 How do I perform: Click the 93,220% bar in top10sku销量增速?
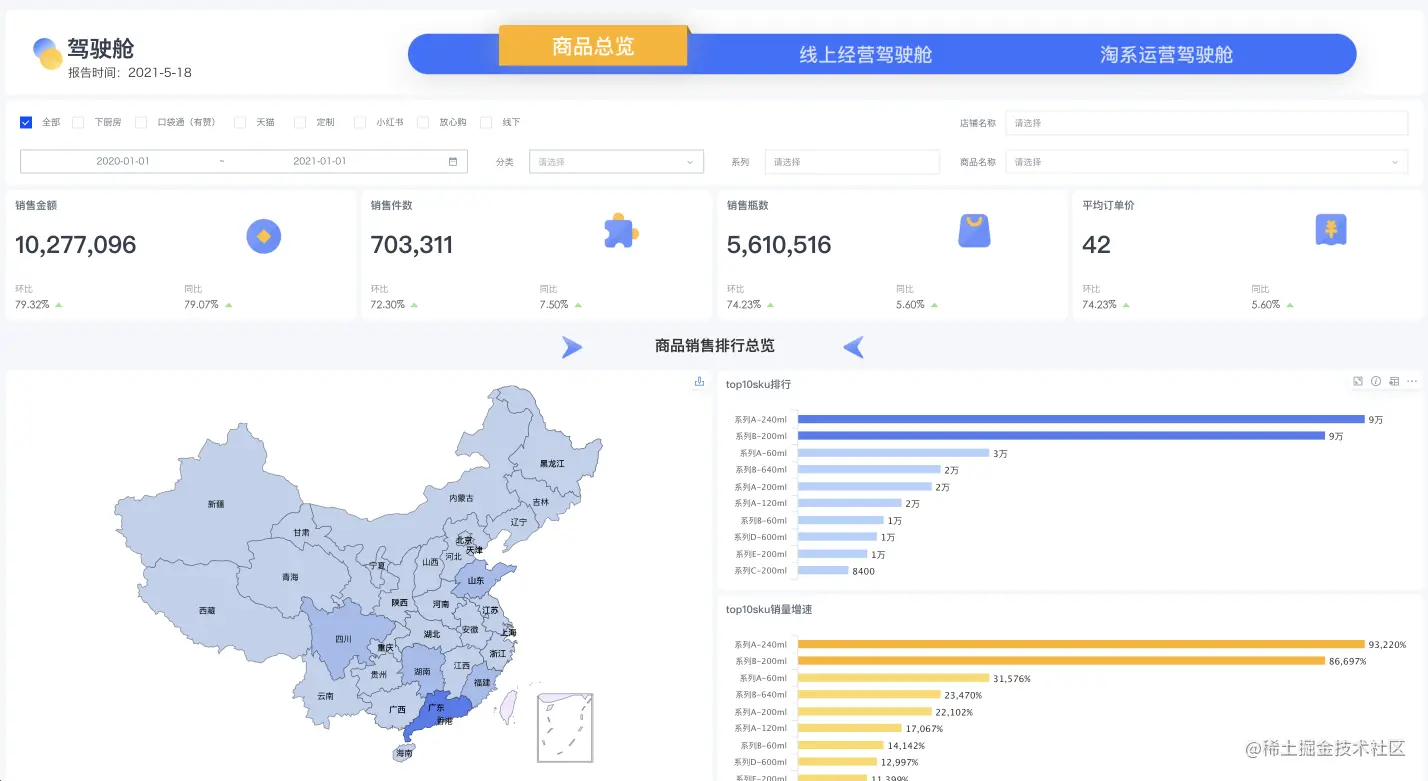pos(1081,645)
